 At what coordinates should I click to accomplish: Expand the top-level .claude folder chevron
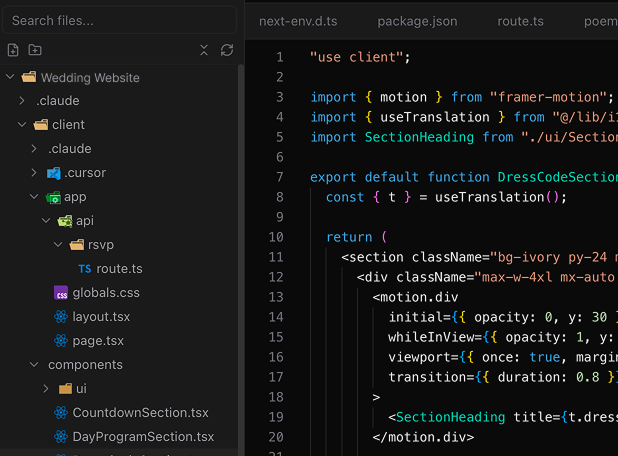click(22, 101)
